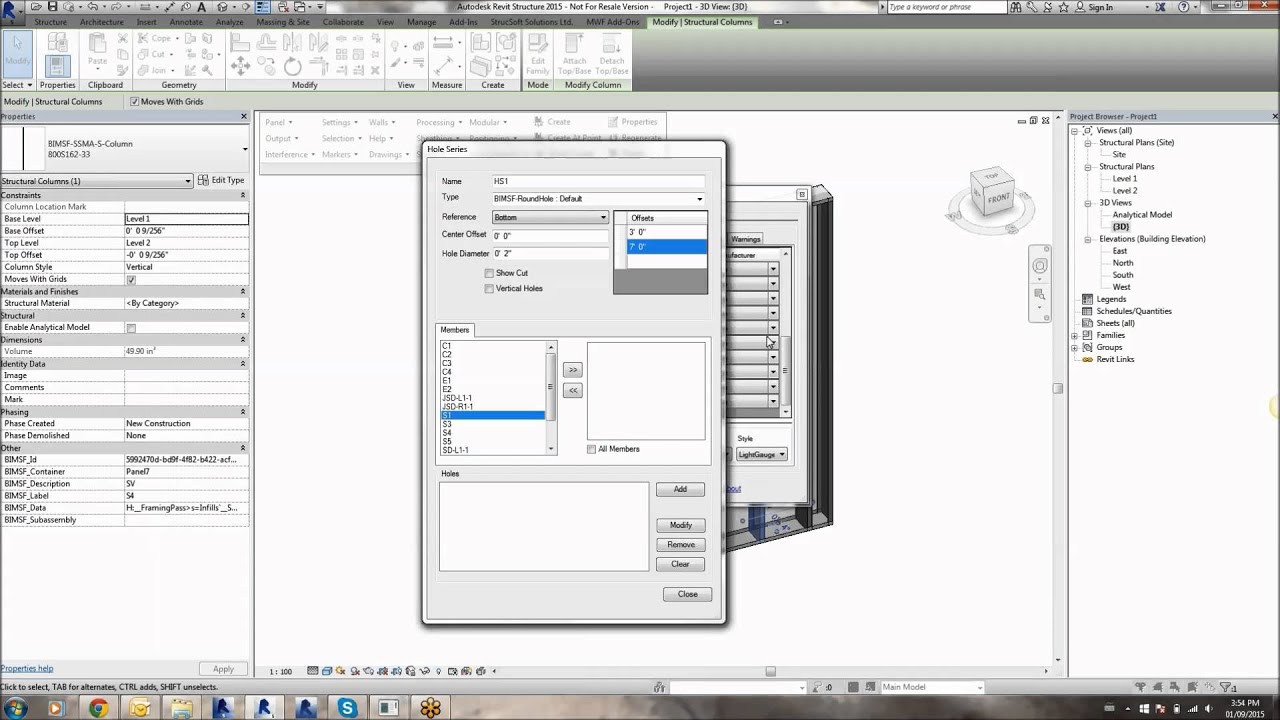This screenshot has width=1280, height=720.
Task: Click the view horizontal scrollbar thumb
Action: (770, 671)
